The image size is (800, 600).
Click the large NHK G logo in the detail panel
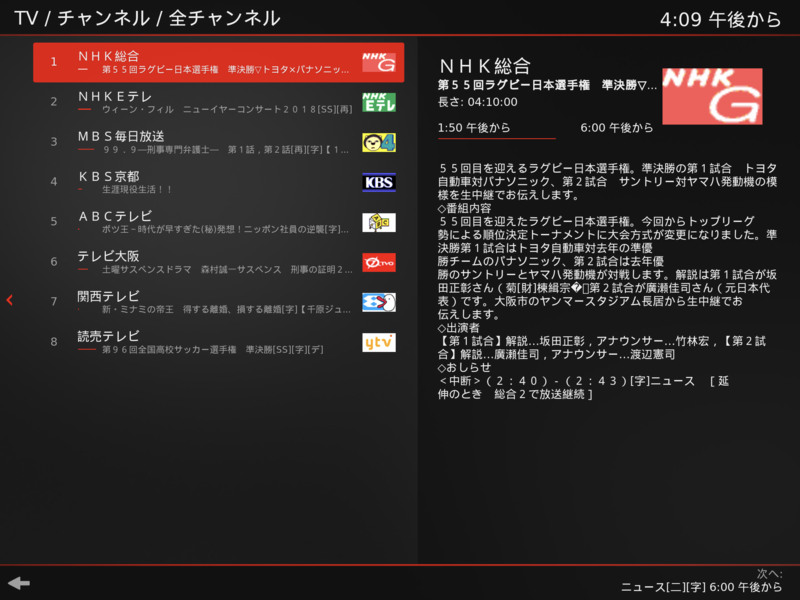(712, 96)
